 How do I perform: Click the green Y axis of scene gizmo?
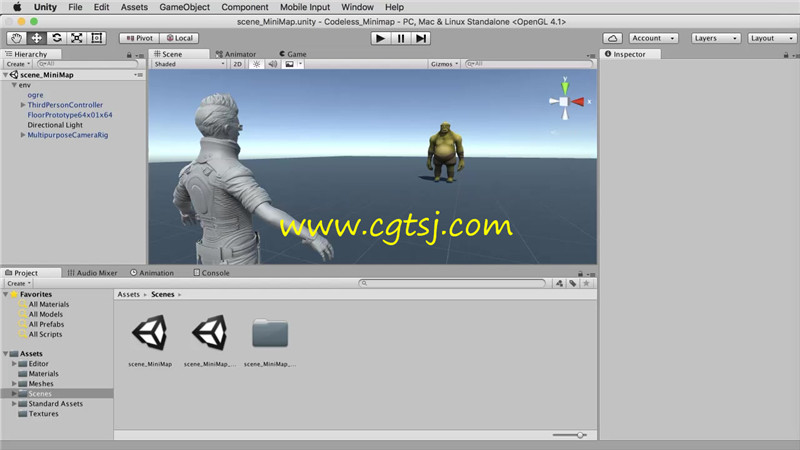click(565, 86)
